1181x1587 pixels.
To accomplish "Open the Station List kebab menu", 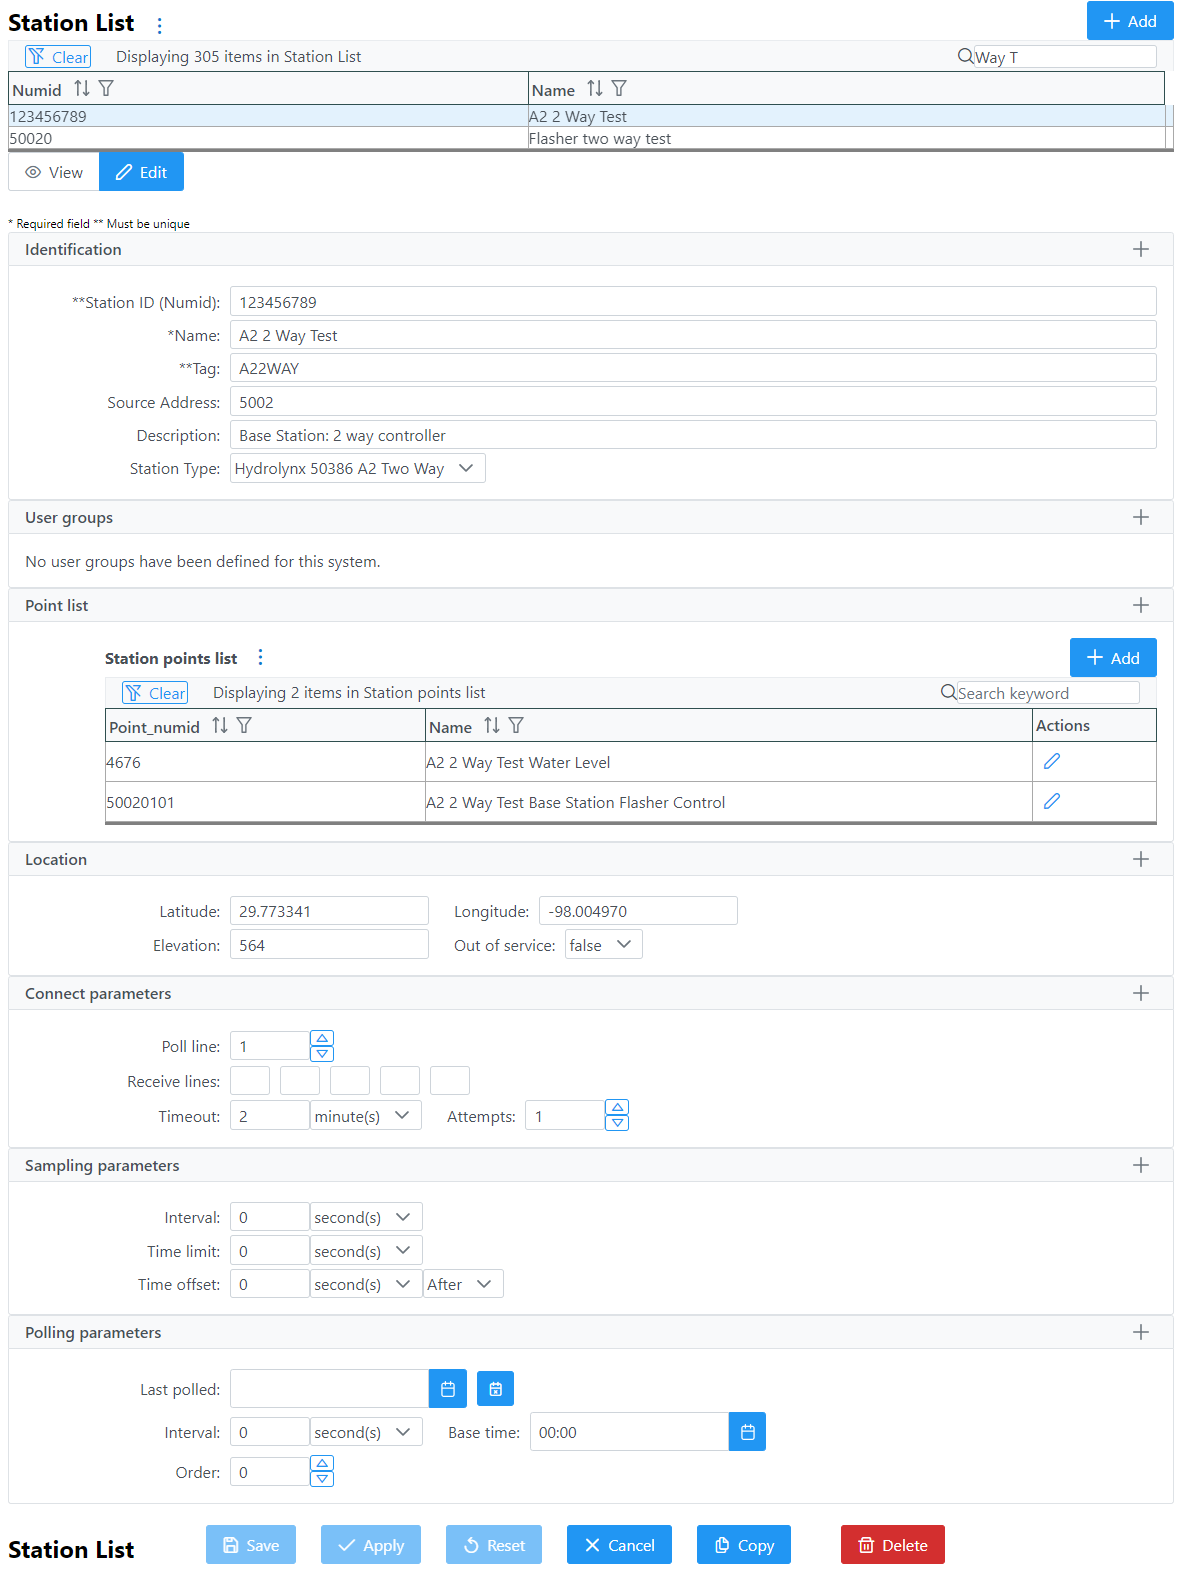I will pos(160,25).
